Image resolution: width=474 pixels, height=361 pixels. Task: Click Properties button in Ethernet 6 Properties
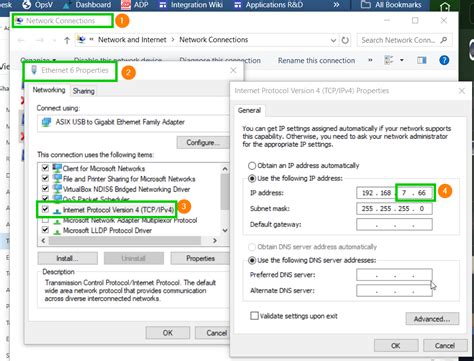[x=200, y=258]
